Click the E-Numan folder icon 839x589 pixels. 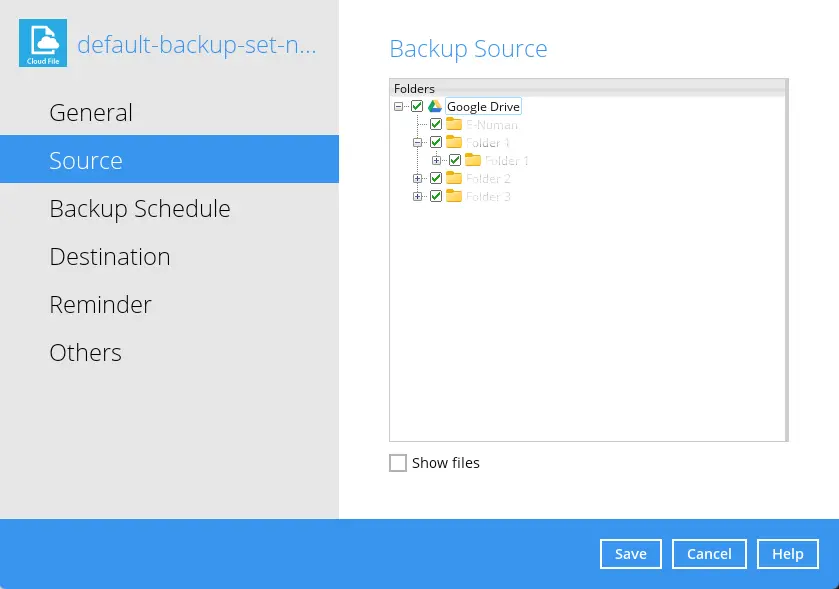pyautogui.click(x=454, y=125)
